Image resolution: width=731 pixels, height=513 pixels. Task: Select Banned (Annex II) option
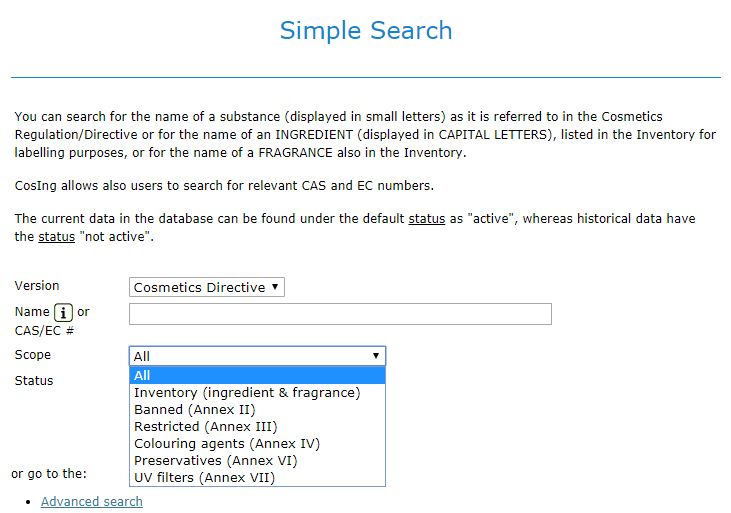coord(195,409)
